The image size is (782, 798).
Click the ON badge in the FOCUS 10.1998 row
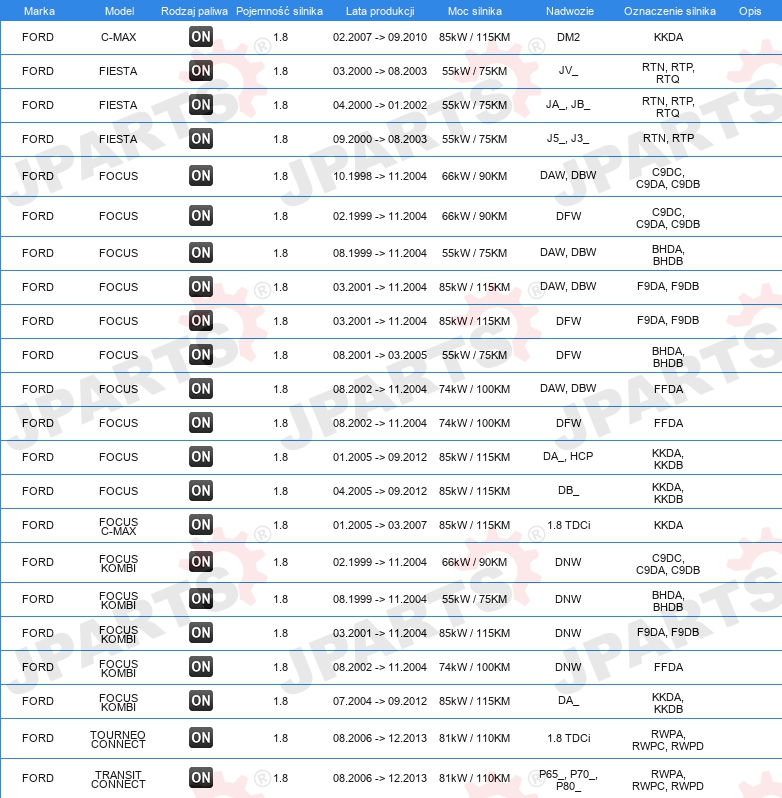[200, 176]
